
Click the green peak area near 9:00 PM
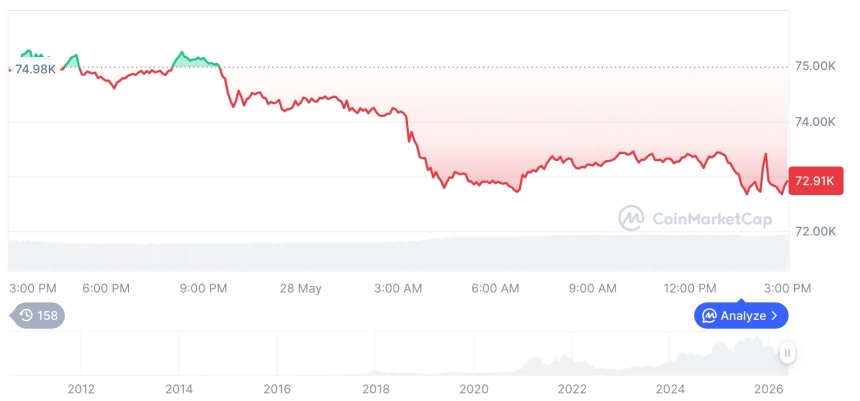[x=193, y=60]
